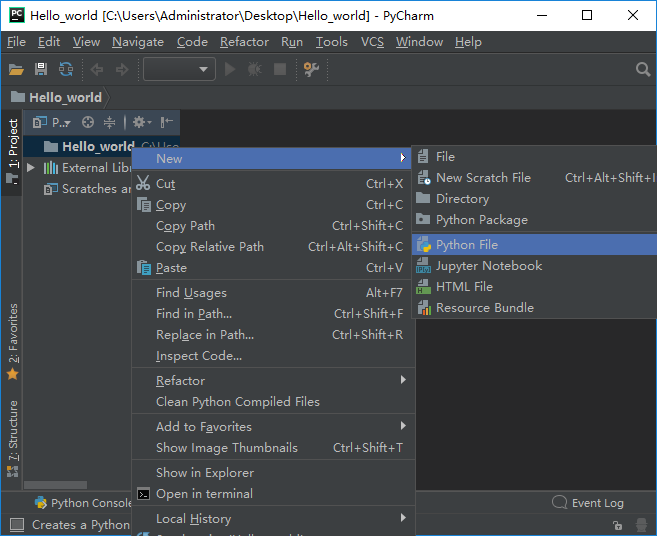Open Project panel gear settings

[x=142, y=122]
